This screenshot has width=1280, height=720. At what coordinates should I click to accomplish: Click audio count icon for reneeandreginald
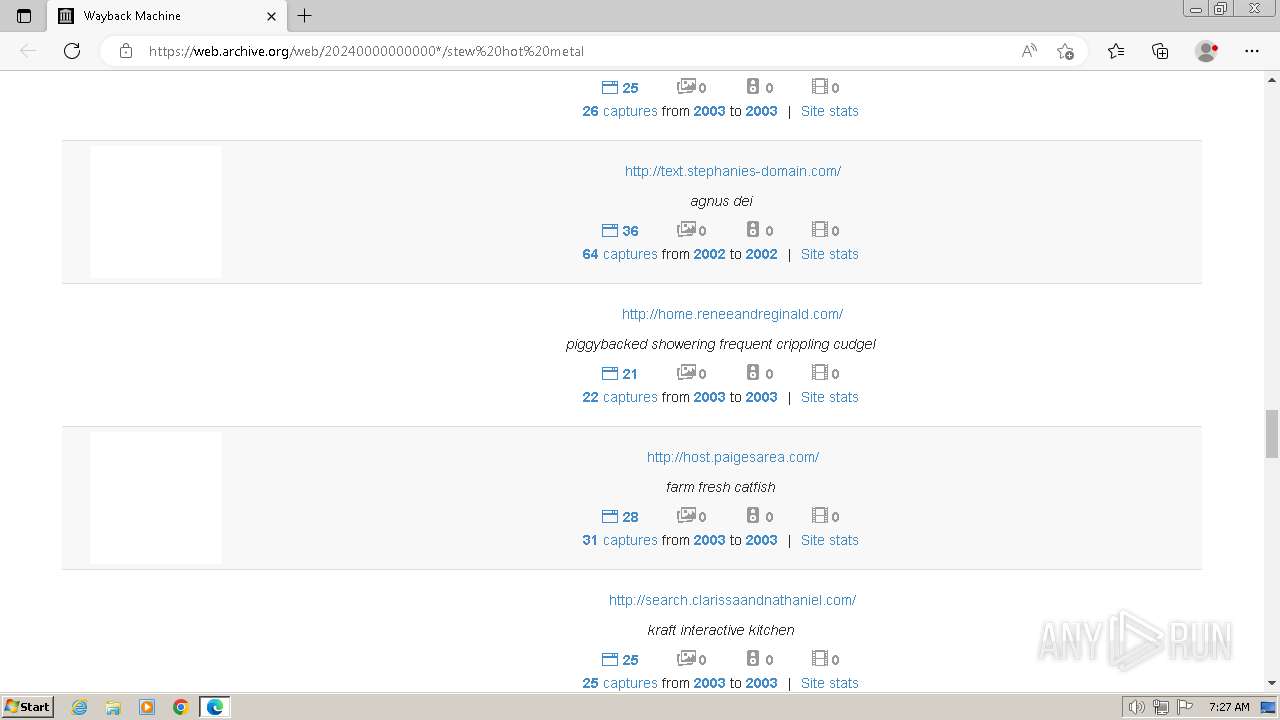coord(753,373)
